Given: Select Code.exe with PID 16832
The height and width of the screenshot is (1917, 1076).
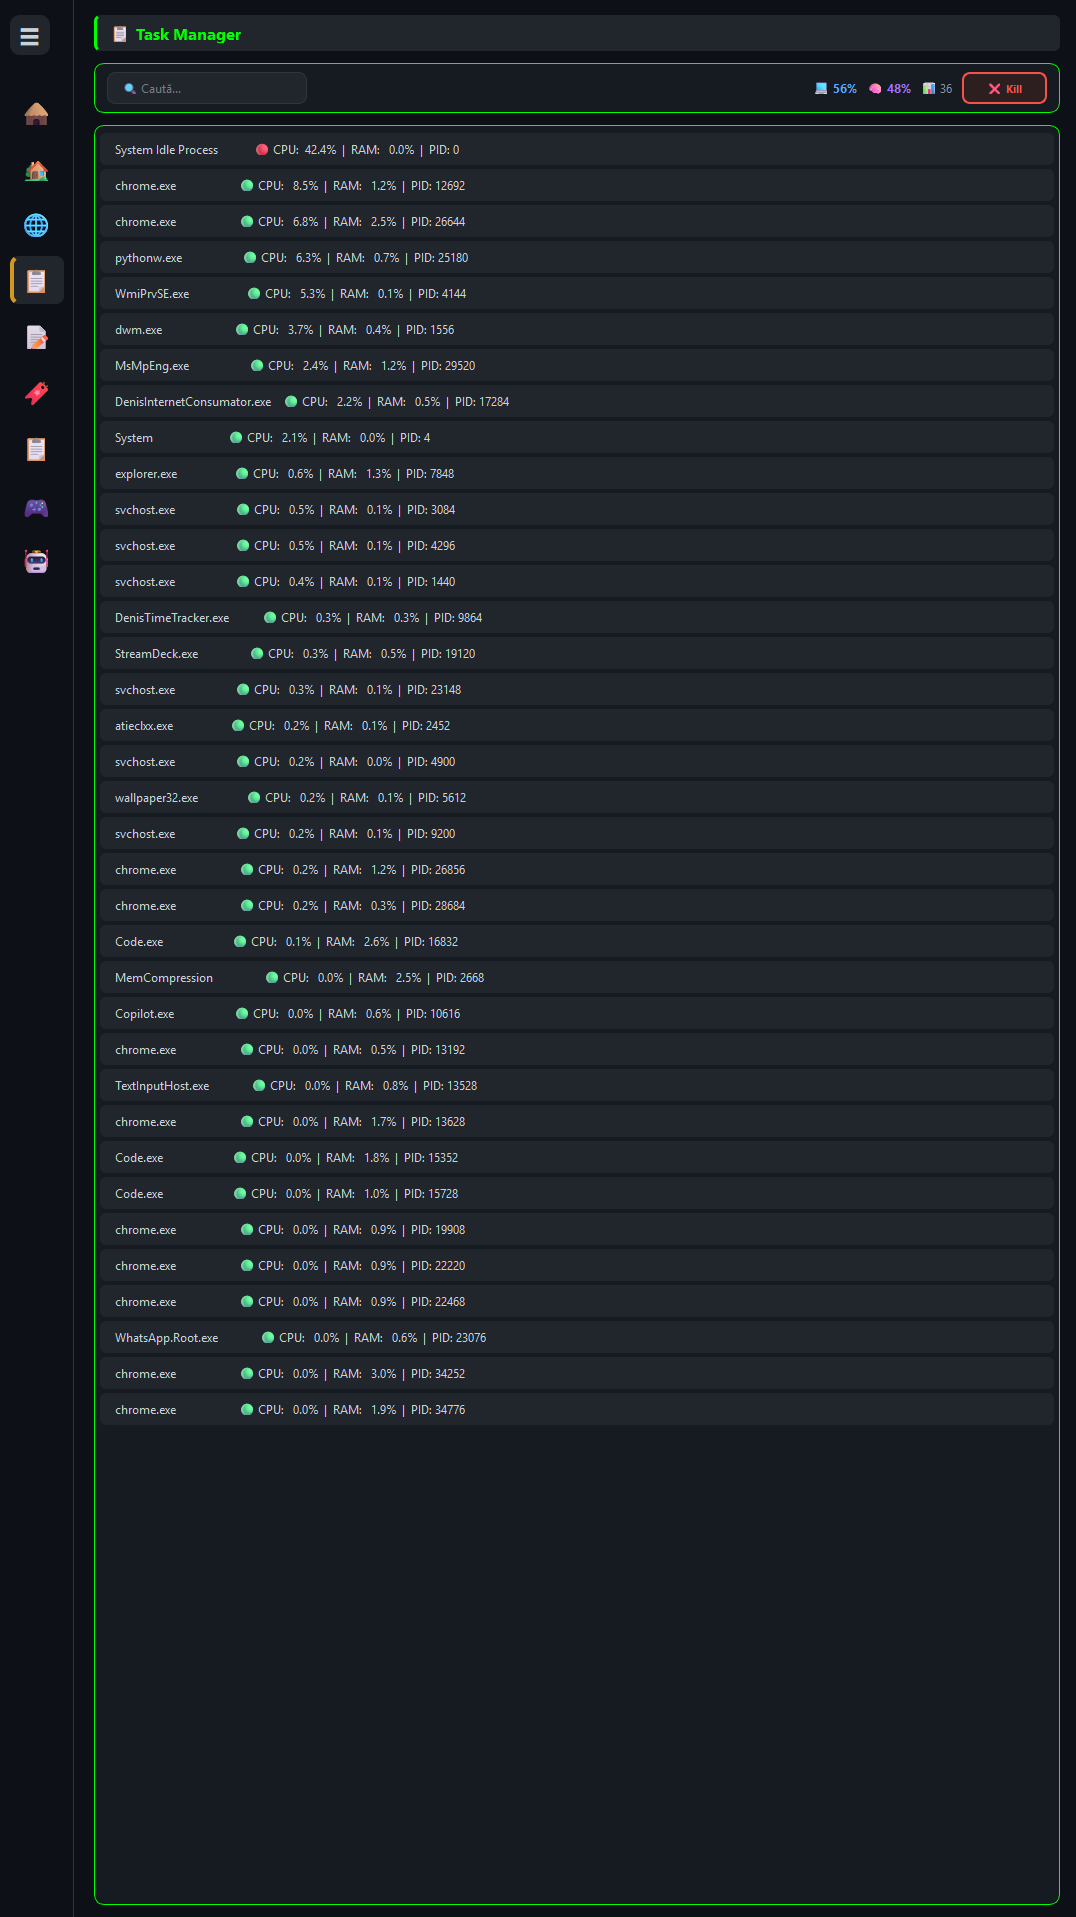Looking at the screenshot, I should (x=577, y=942).
